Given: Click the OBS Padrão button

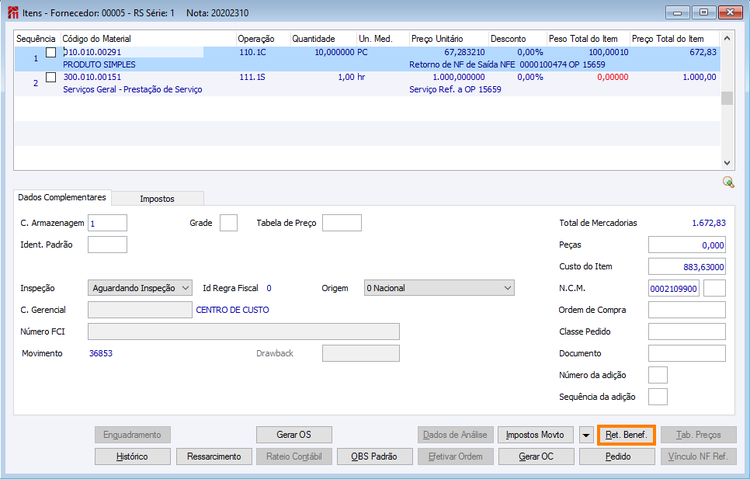Looking at the screenshot, I should pyautogui.click(x=375, y=457).
